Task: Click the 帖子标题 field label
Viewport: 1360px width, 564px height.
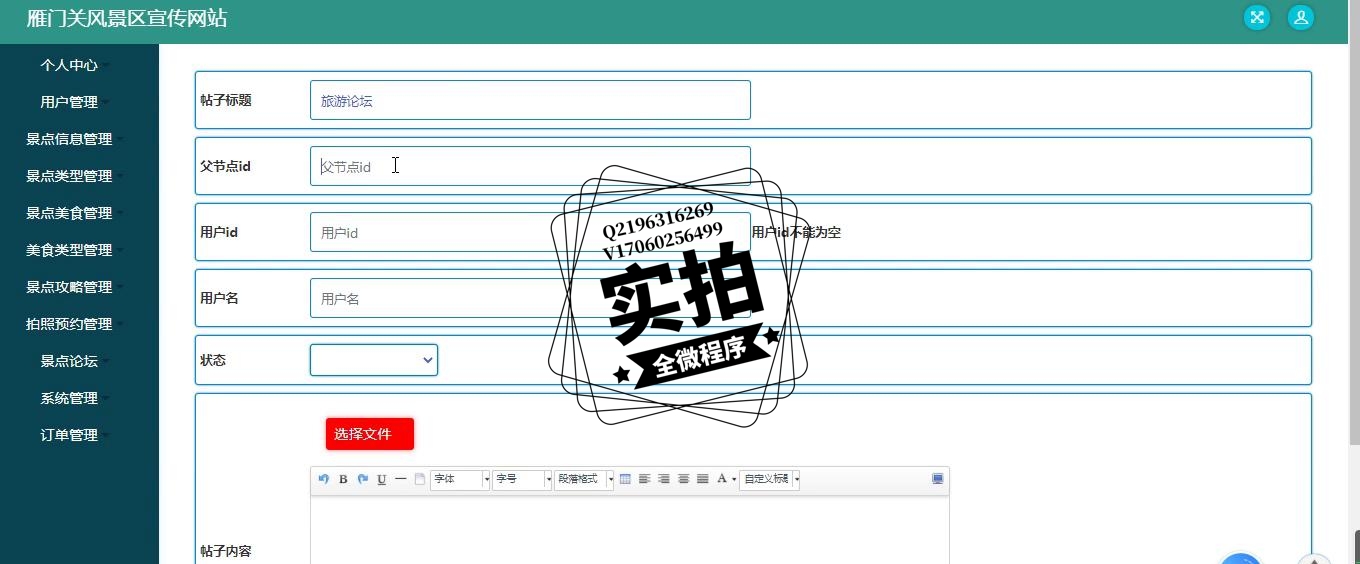Action: coord(226,100)
